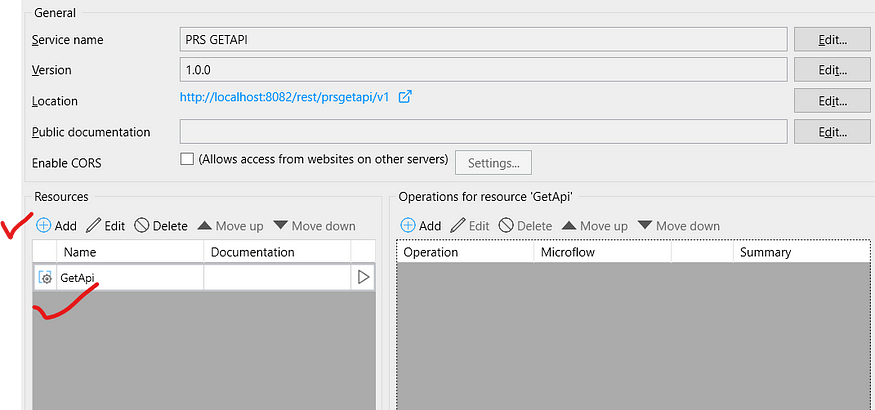Move resource up in Resources list
Screen dimensions: 875x410
(x=229, y=226)
